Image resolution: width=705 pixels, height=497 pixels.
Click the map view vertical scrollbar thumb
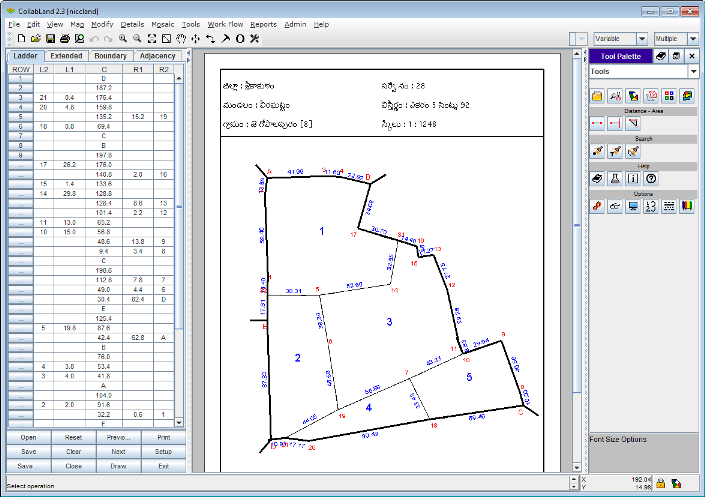[x=577, y=225]
